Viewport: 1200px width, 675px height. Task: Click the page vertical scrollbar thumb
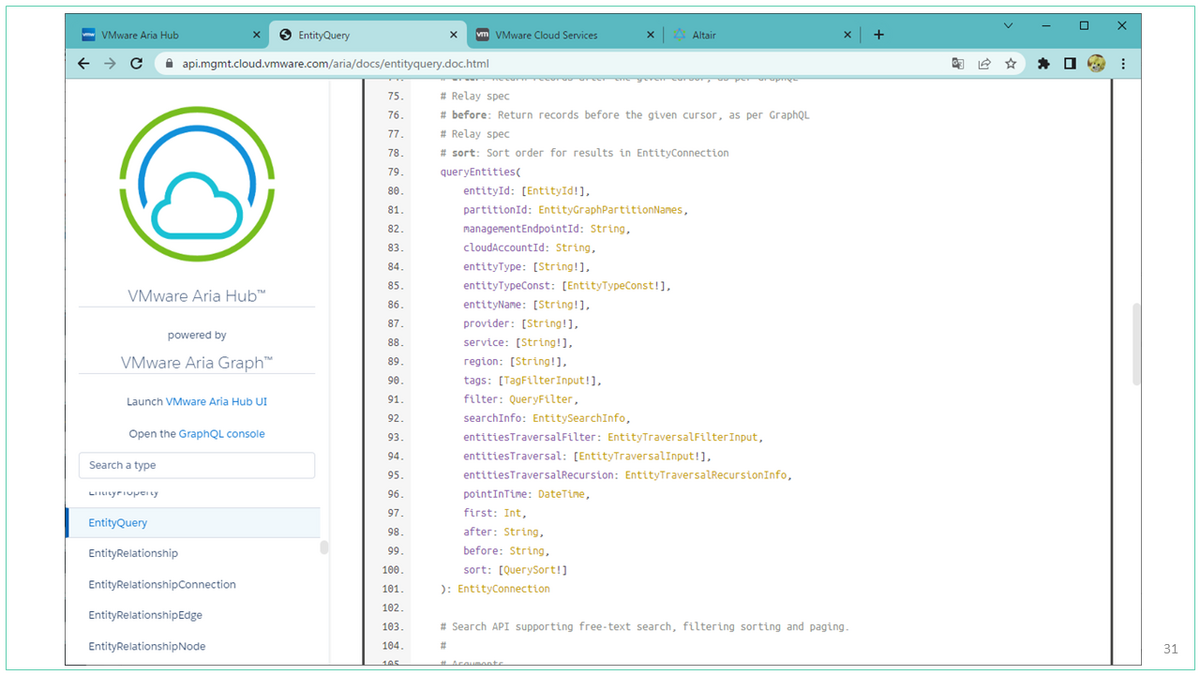[1135, 344]
